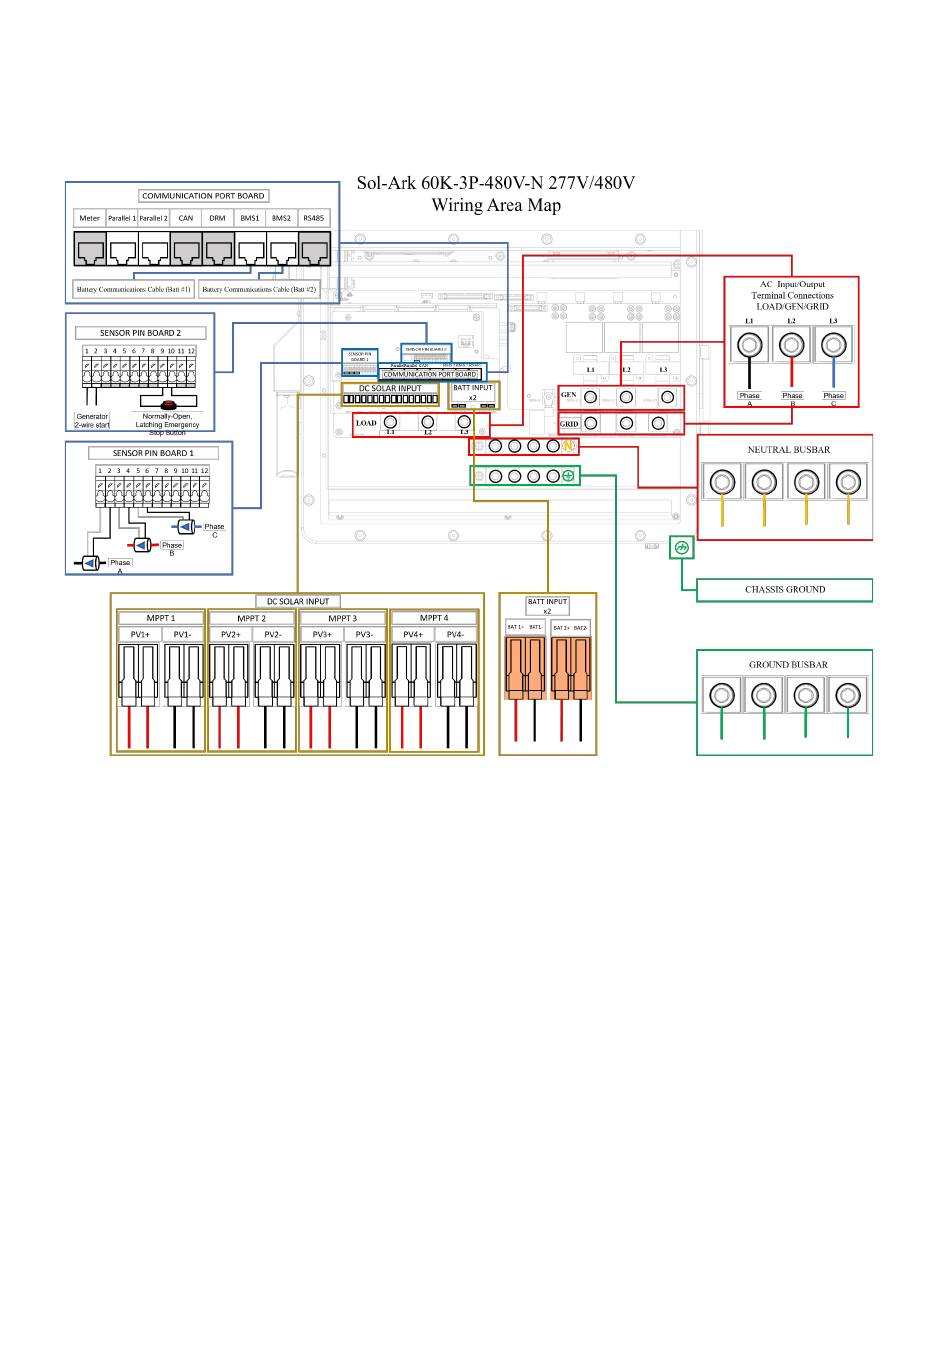Viewport: 950px width, 1359px height.
Task: Click the Phase C current transformer symbol
Action: point(186,526)
